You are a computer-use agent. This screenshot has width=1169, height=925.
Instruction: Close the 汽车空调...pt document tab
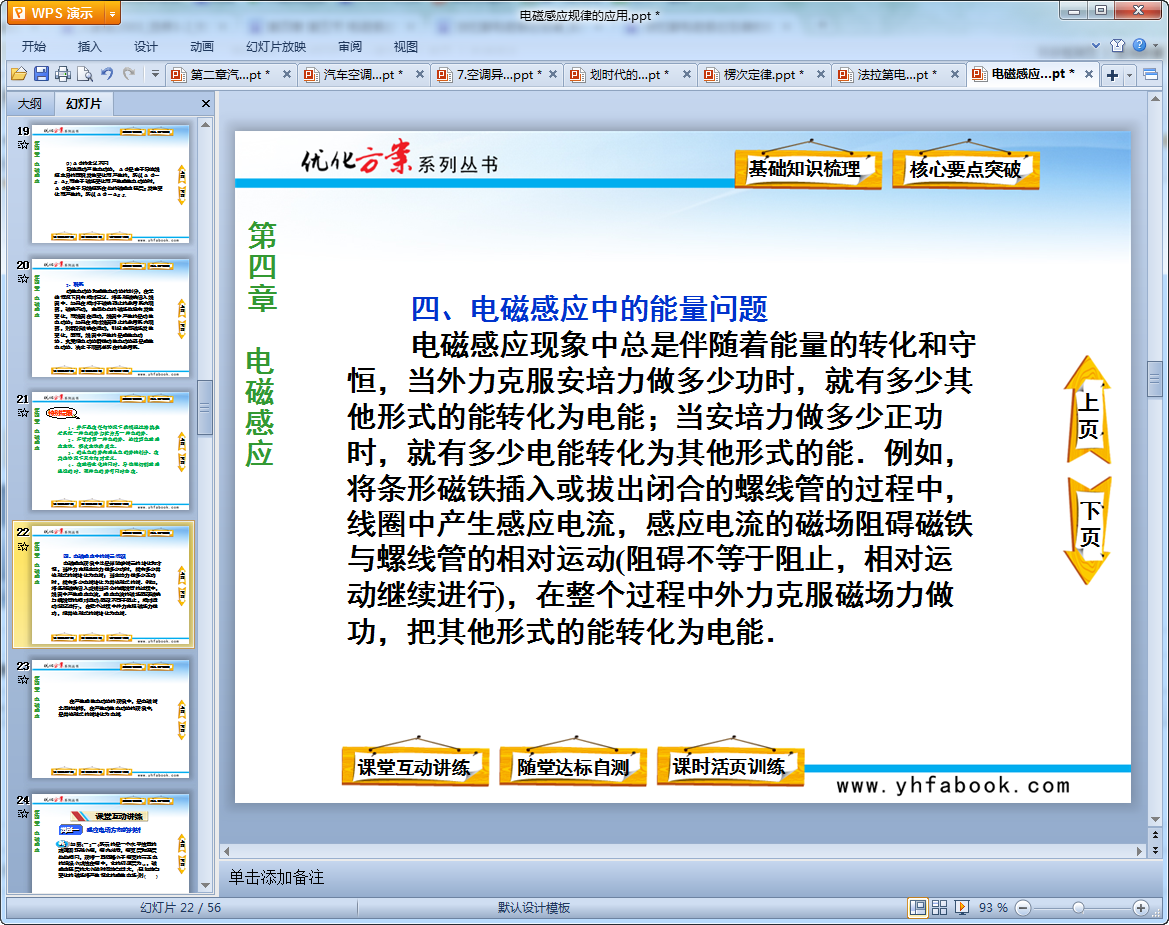(x=420, y=75)
